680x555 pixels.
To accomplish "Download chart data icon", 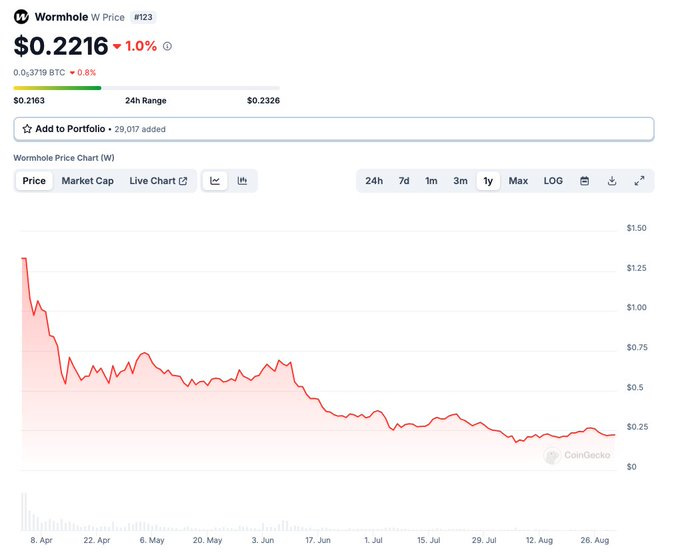I will (x=612, y=181).
